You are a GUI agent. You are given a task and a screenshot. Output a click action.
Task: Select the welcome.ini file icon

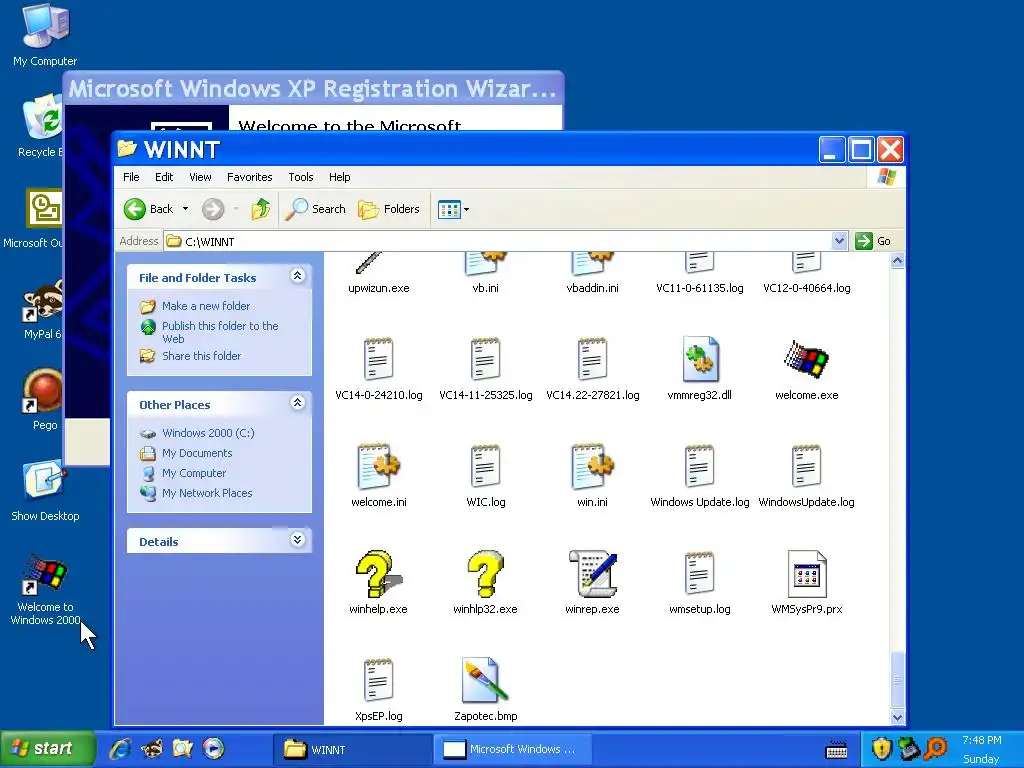tap(378, 466)
